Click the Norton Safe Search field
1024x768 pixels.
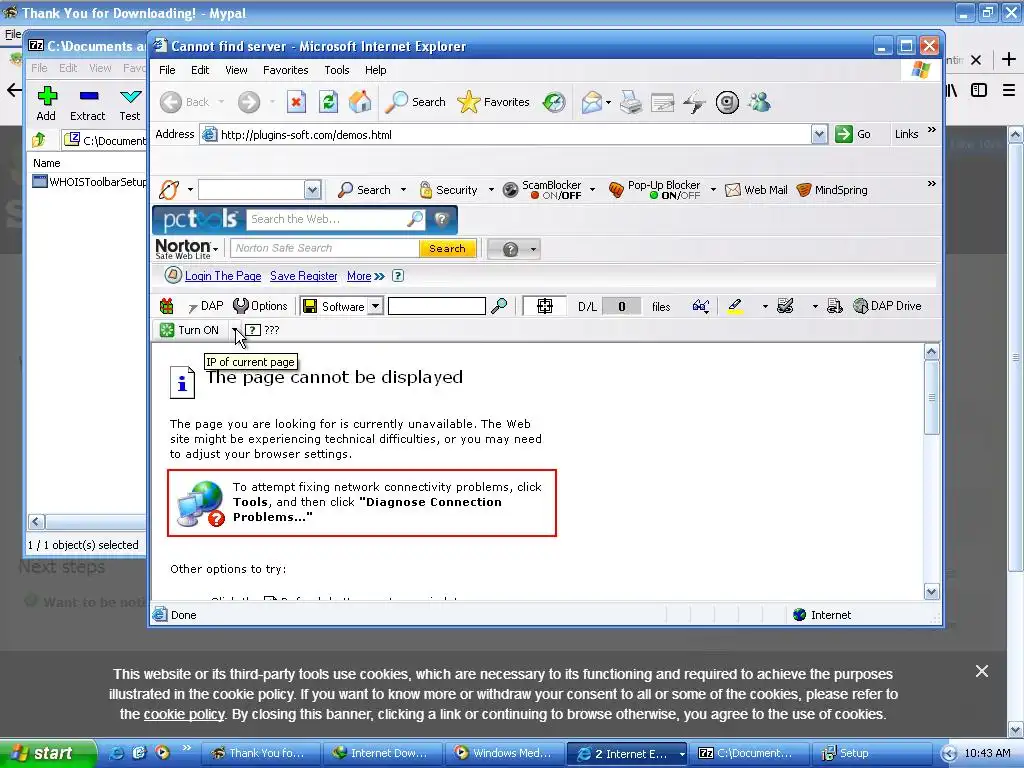coord(325,248)
